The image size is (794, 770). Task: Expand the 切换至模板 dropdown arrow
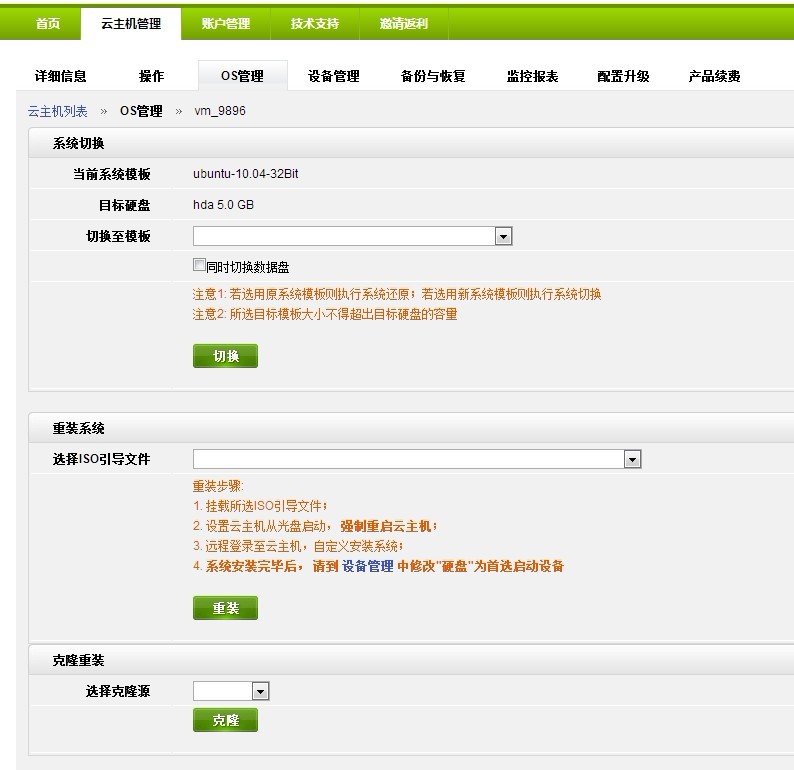(x=503, y=236)
